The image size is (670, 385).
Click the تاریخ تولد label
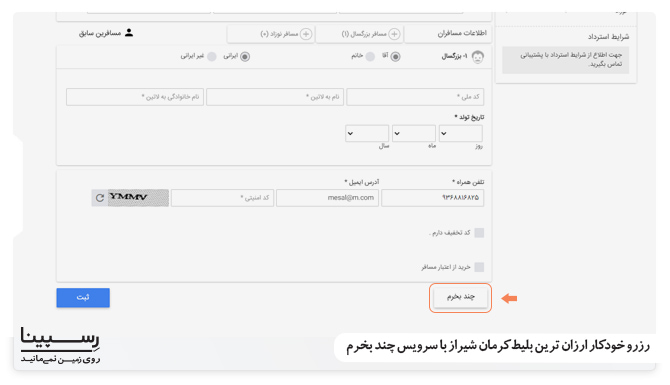[x=469, y=117]
